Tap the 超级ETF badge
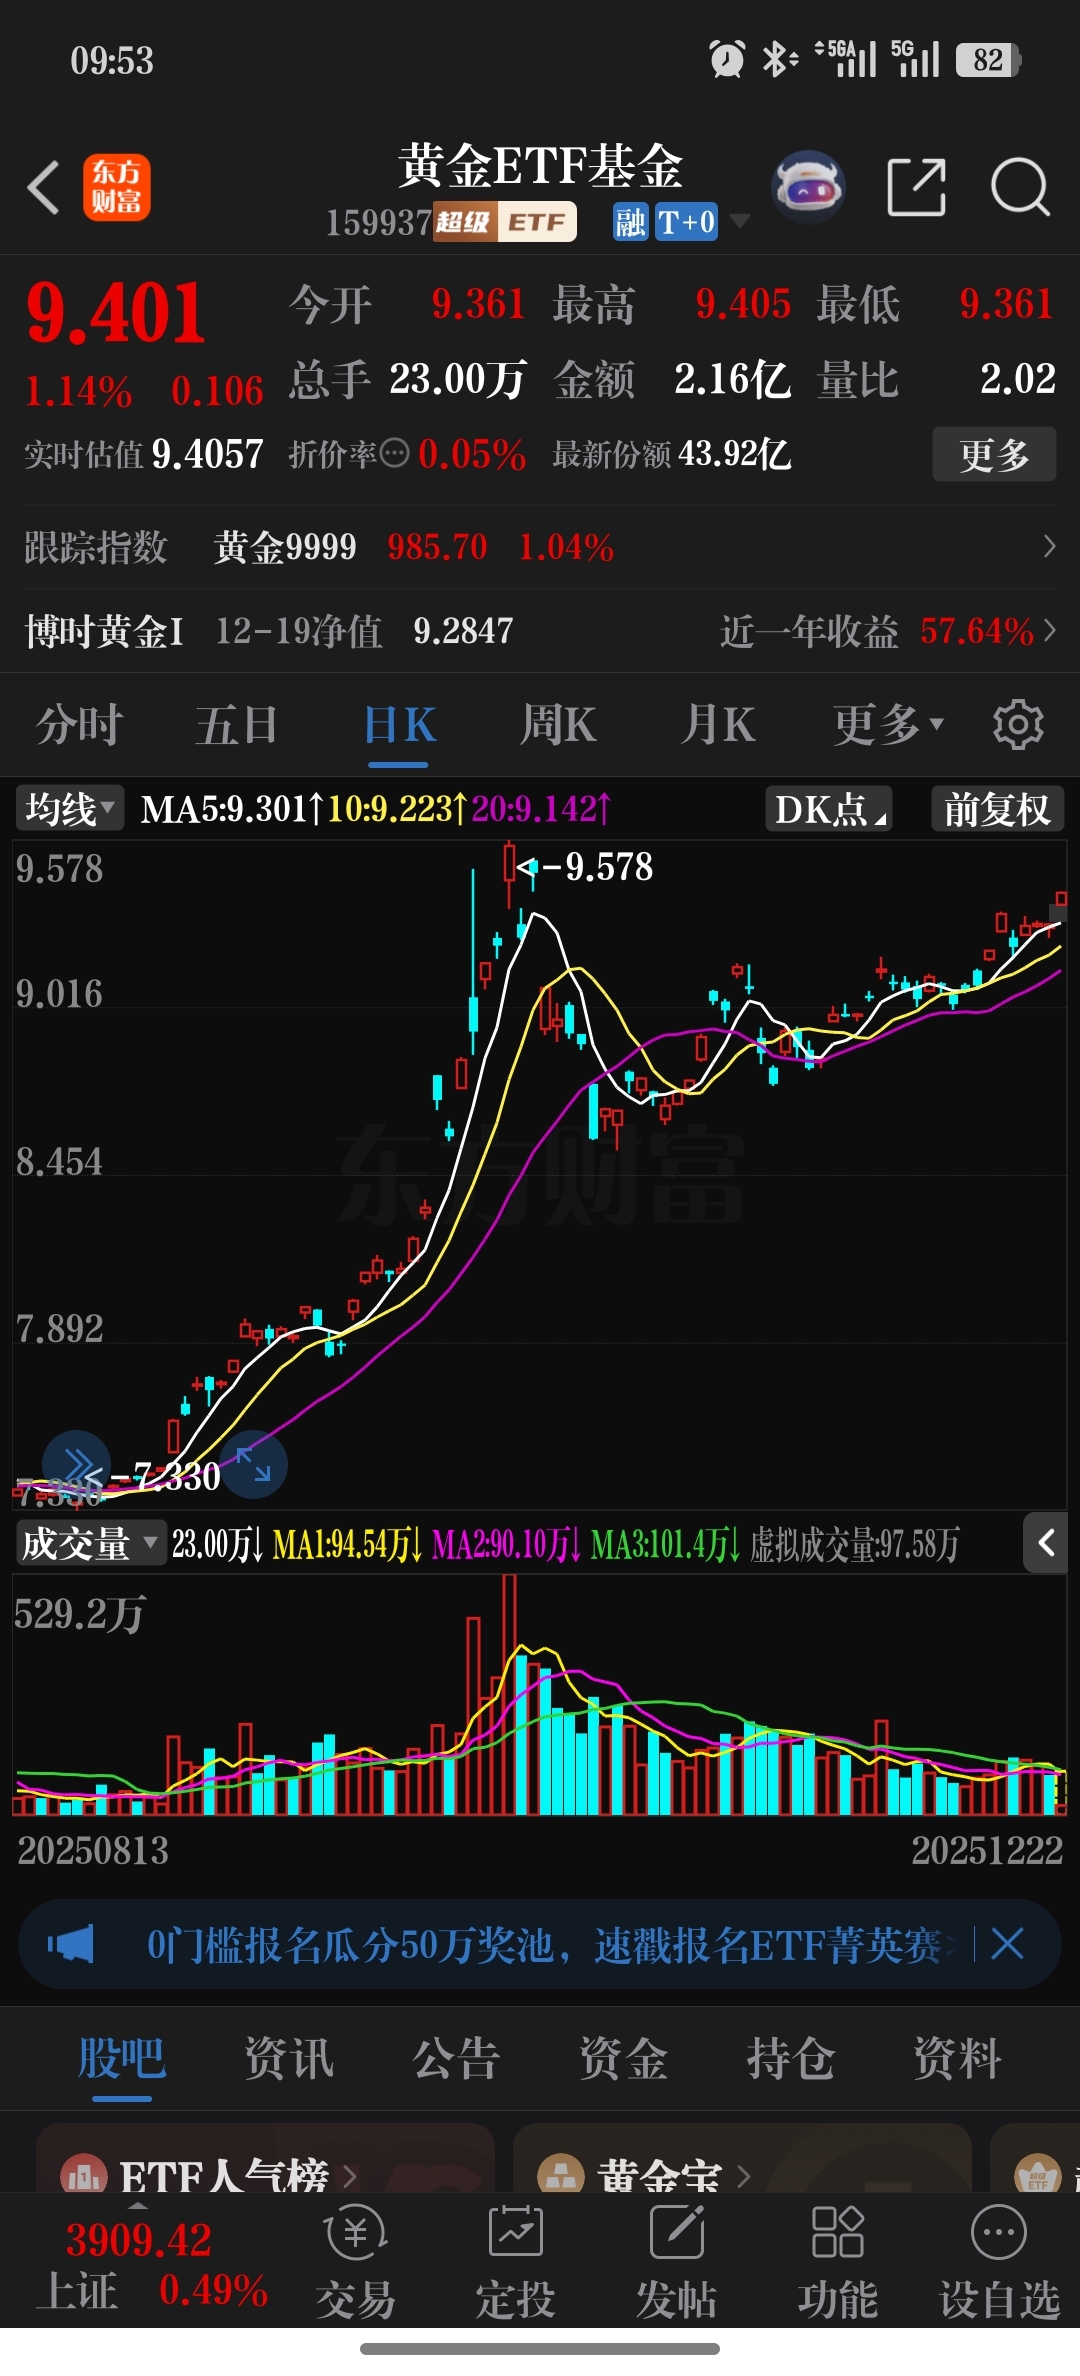This screenshot has height=2376, width=1080. coord(505,222)
